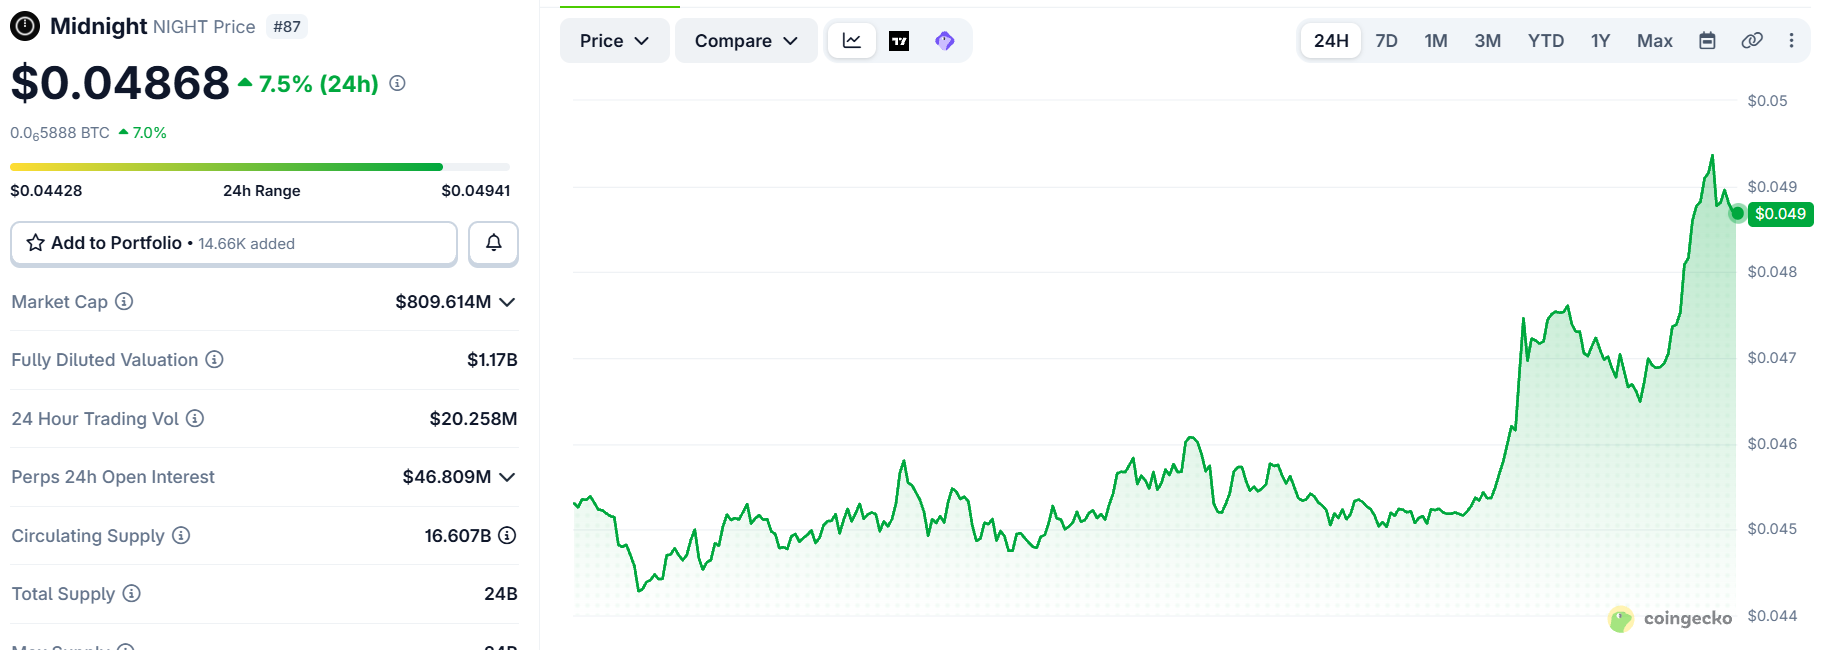Select the 24H time range tab
This screenshot has height=650, width=1823.
1331,41
